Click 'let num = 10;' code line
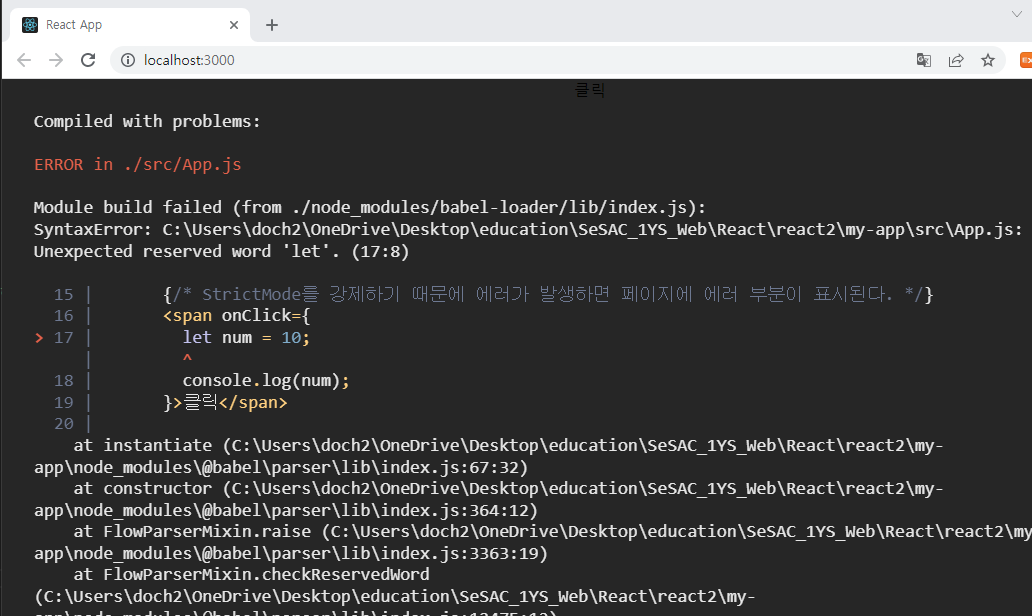Image resolution: width=1032 pixels, height=616 pixels. (x=246, y=338)
